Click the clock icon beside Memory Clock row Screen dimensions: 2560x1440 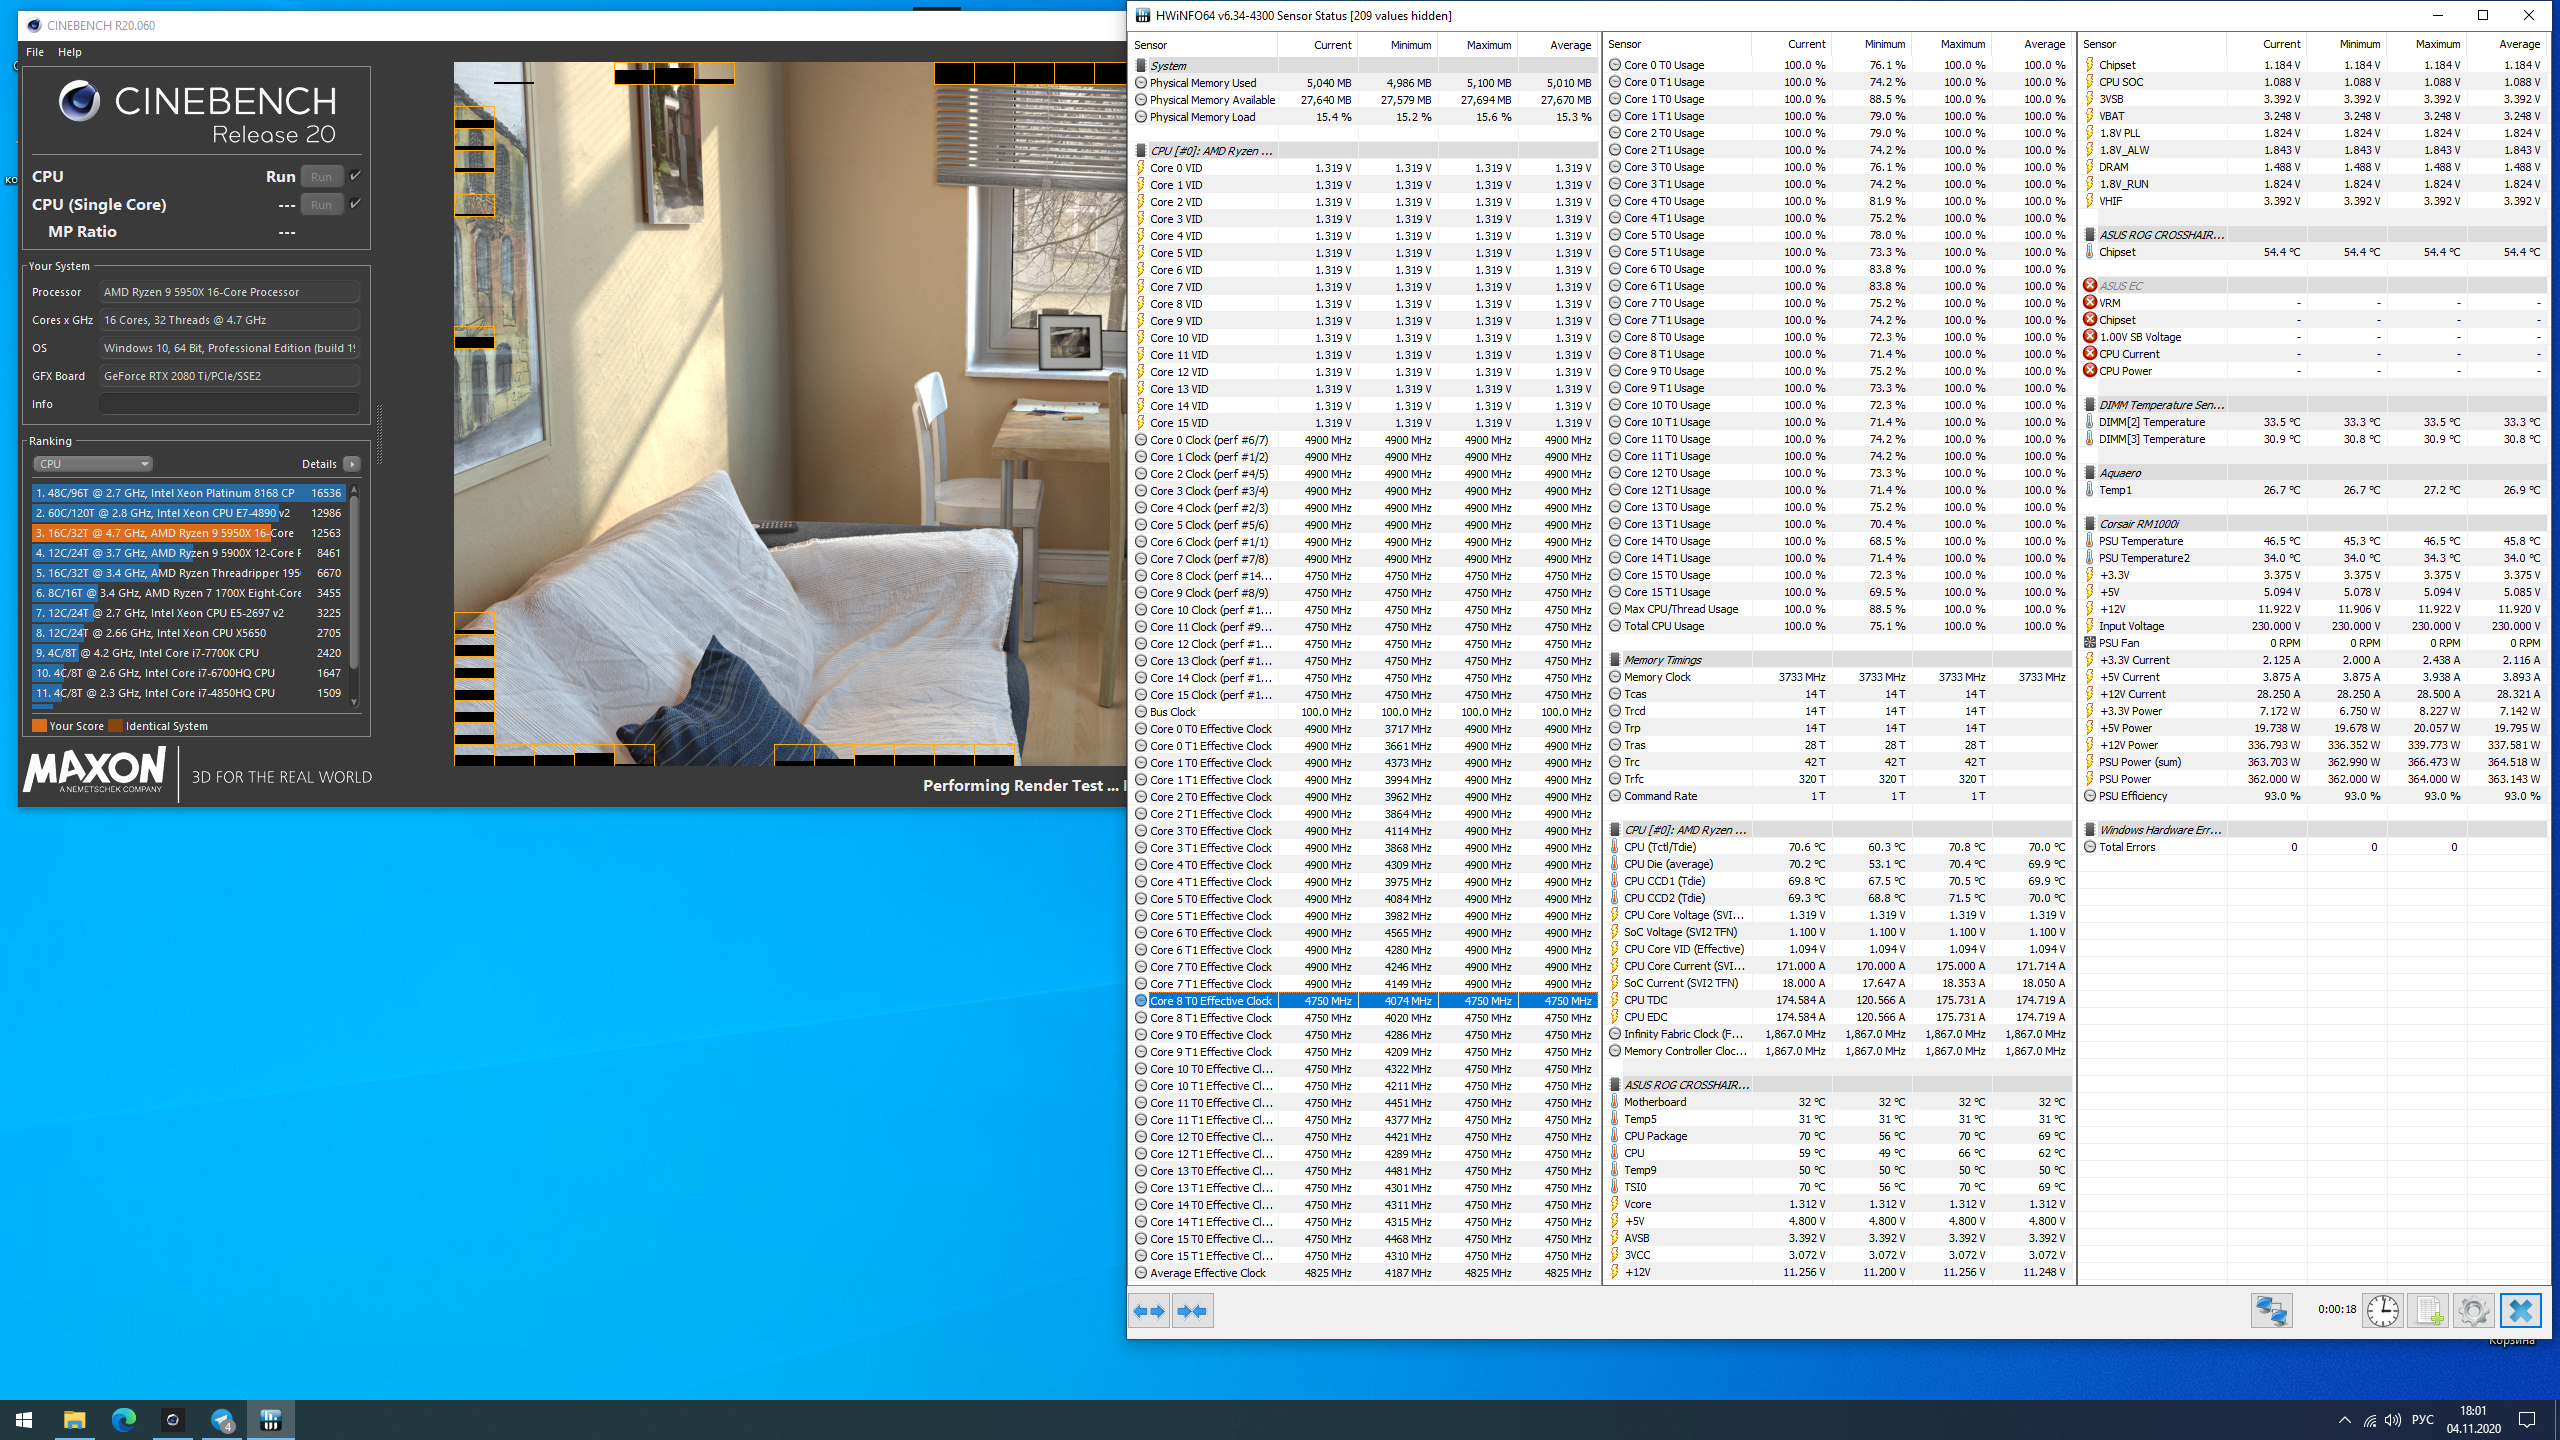[1615, 677]
